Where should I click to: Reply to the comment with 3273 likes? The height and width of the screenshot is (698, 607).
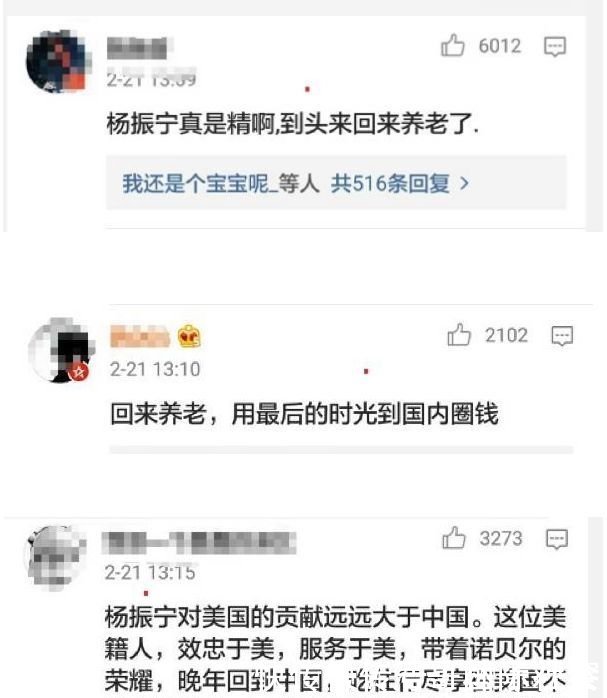(557, 539)
